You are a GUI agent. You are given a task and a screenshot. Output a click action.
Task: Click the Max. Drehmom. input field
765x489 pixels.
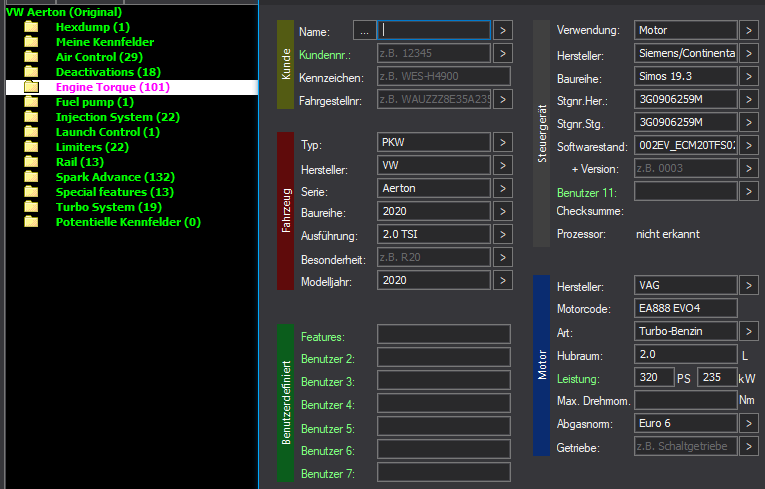pyautogui.click(x=685, y=400)
